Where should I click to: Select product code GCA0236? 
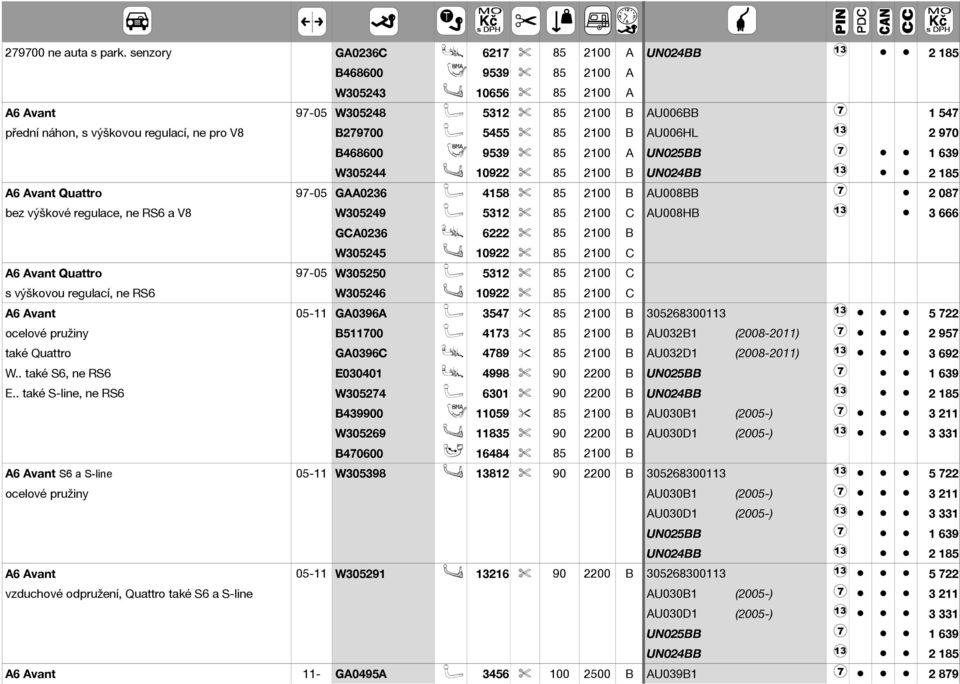tap(361, 233)
